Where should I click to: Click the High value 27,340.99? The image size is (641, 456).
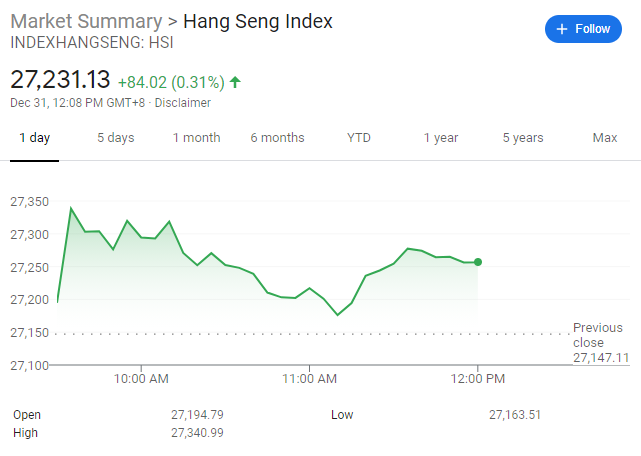coord(197,433)
